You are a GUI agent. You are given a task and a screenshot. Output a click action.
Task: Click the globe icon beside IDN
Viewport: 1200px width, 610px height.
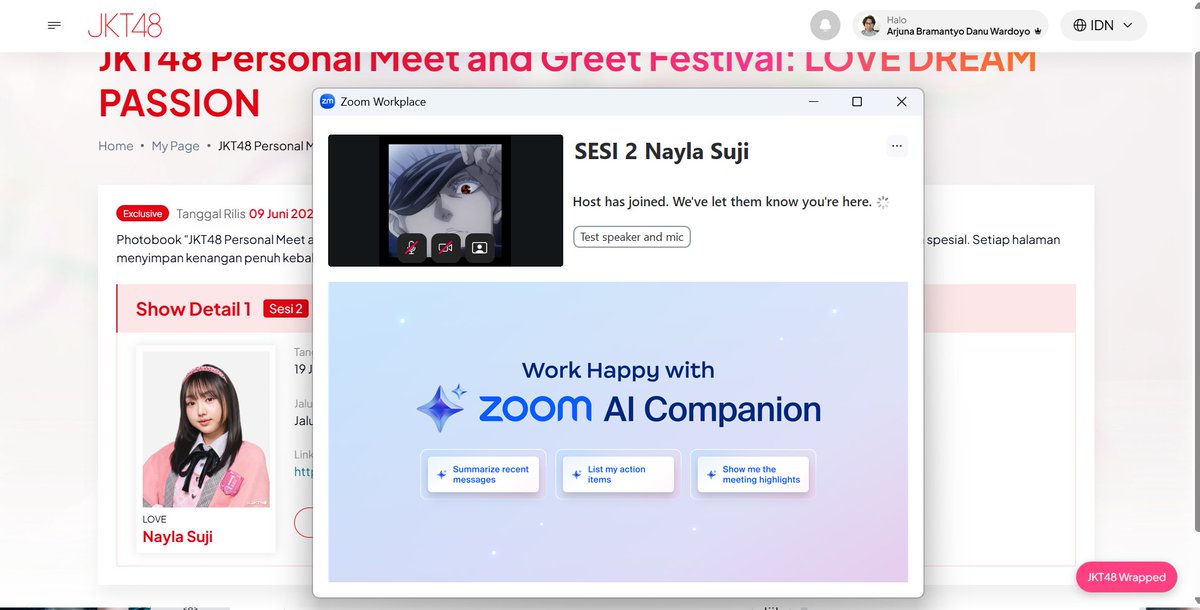pyautogui.click(x=1080, y=25)
